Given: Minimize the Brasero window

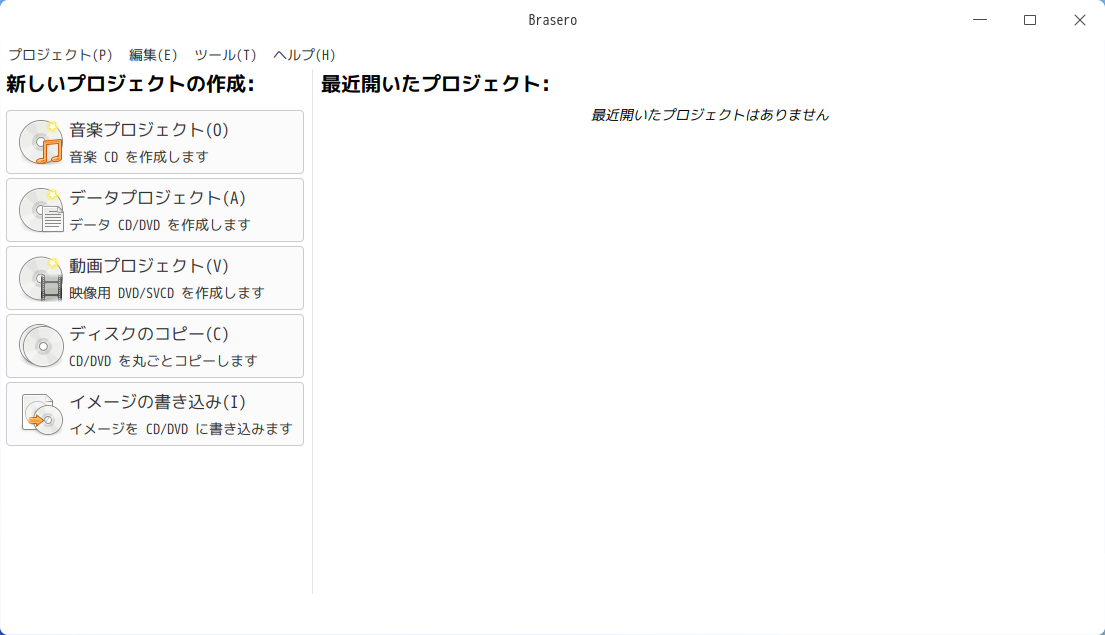Looking at the screenshot, I should (980, 20).
